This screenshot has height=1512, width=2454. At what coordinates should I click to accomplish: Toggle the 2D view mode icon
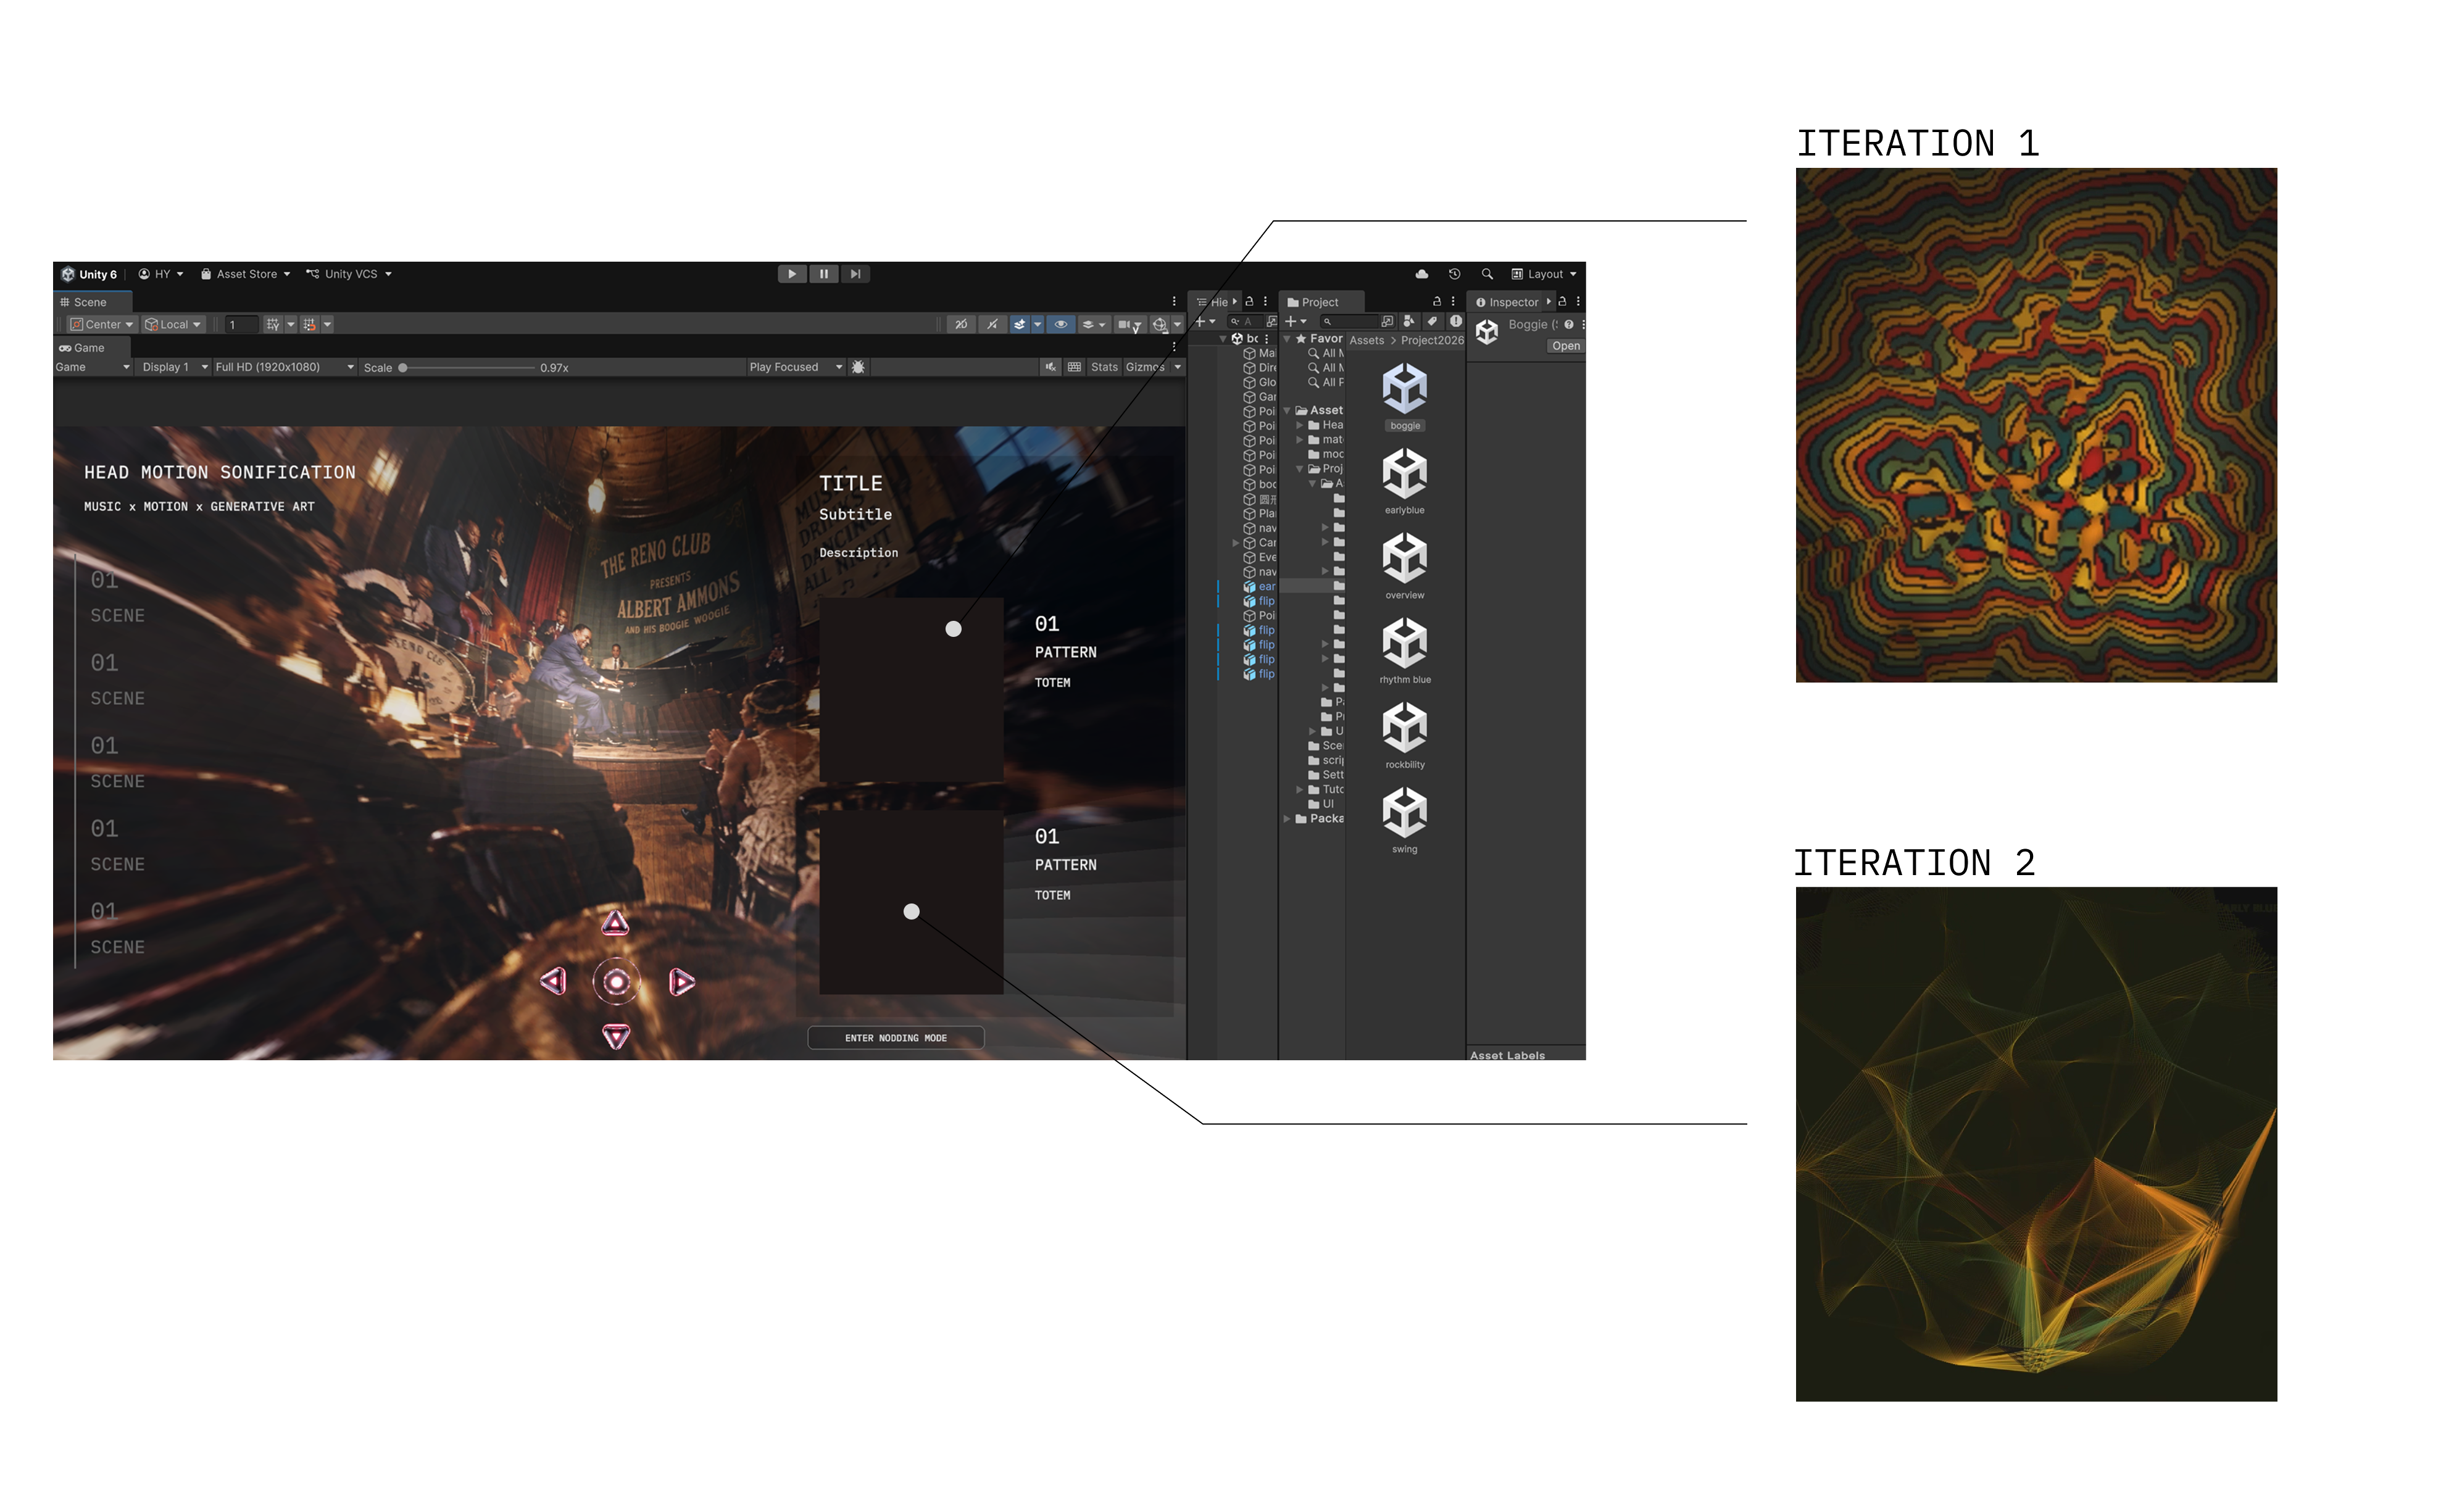click(x=961, y=324)
